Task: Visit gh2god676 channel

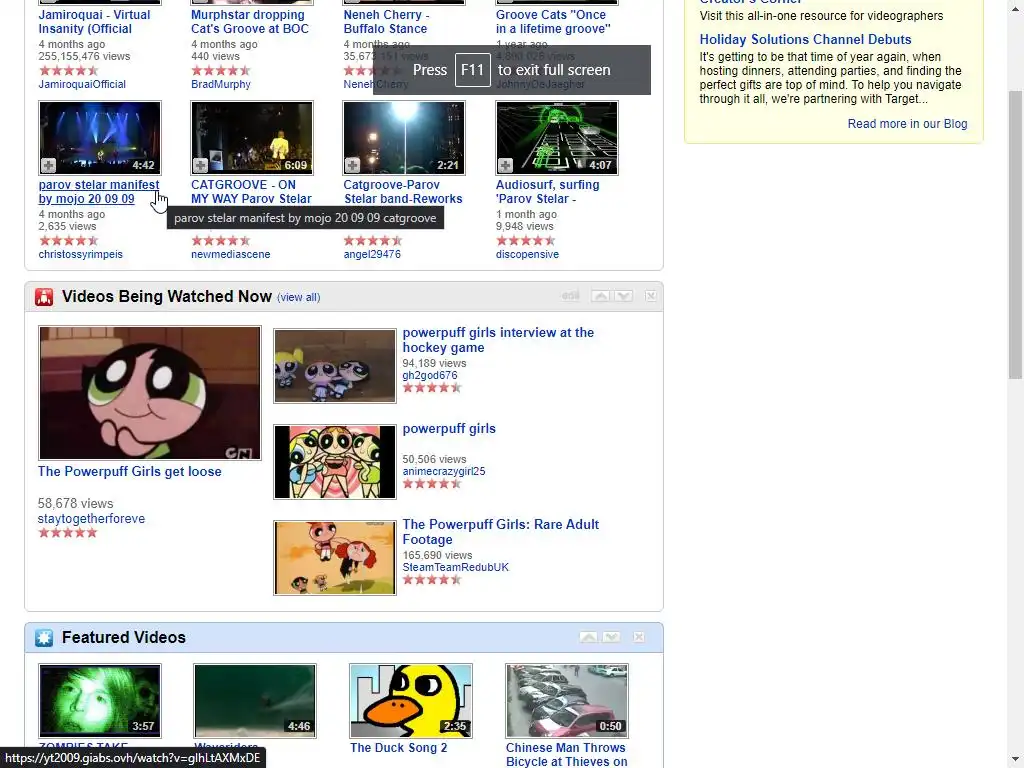Action: click(x=430, y=376)
